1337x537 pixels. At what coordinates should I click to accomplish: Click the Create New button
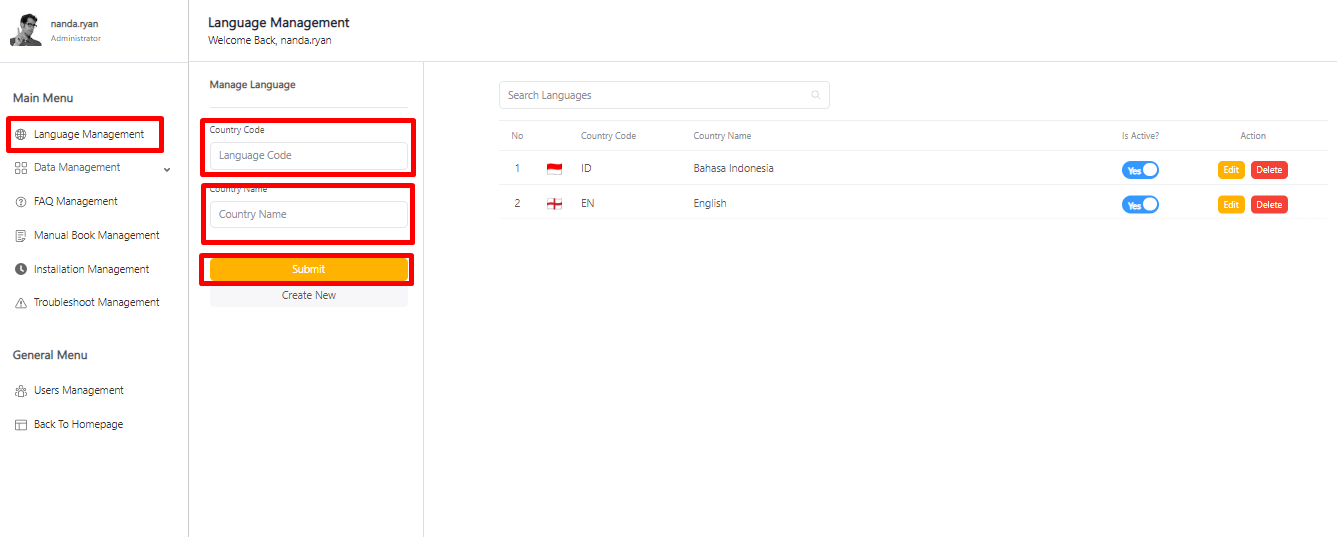tap(309, 296)
